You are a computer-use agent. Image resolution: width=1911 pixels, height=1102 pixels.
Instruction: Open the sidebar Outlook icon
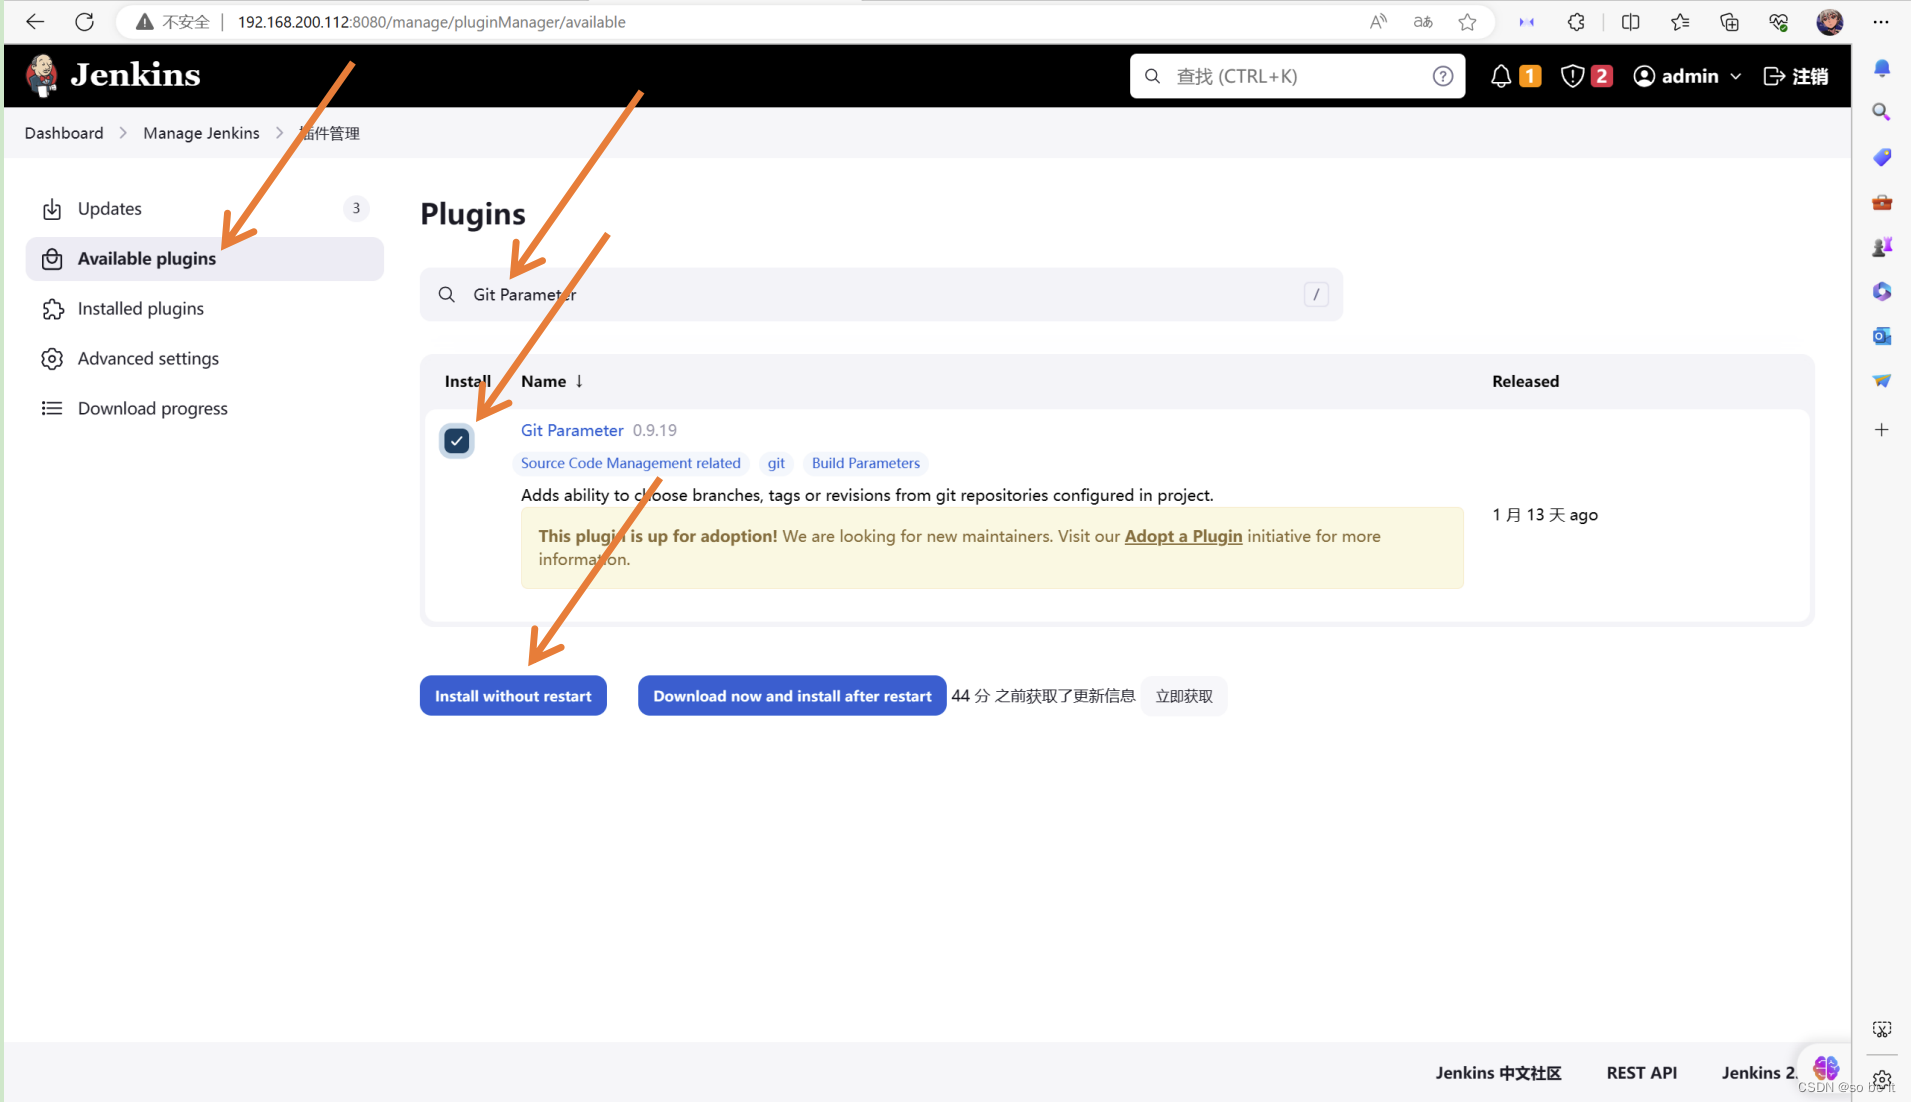point(1881,336)
